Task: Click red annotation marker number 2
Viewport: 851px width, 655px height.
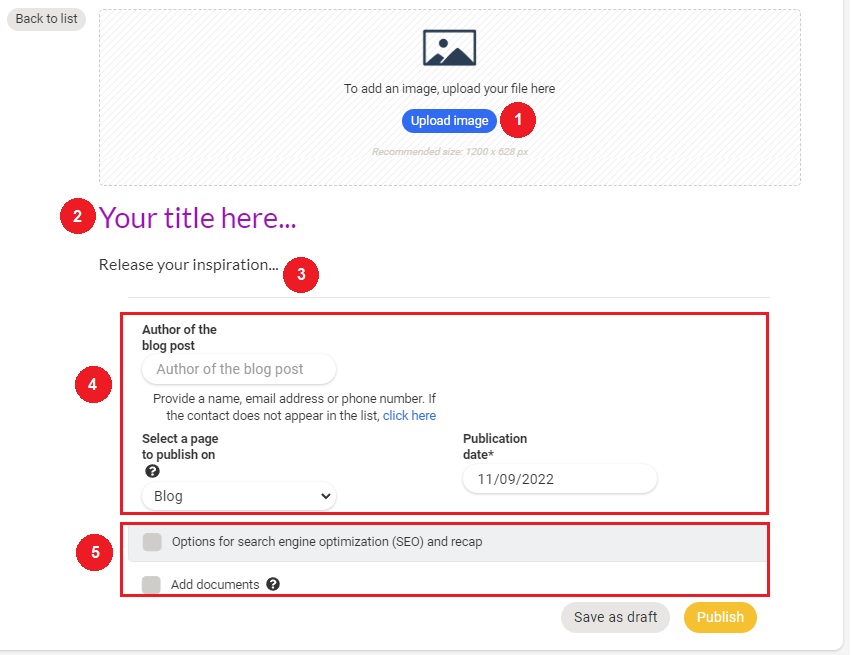Action: (77, 217)
